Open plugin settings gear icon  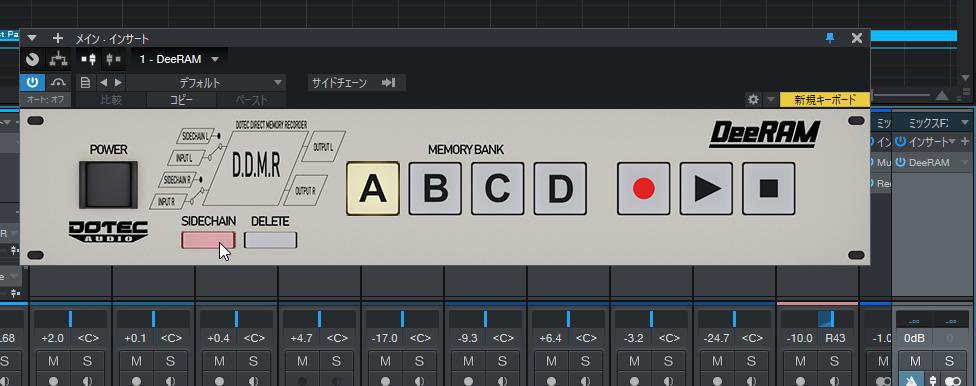(753, 100)
